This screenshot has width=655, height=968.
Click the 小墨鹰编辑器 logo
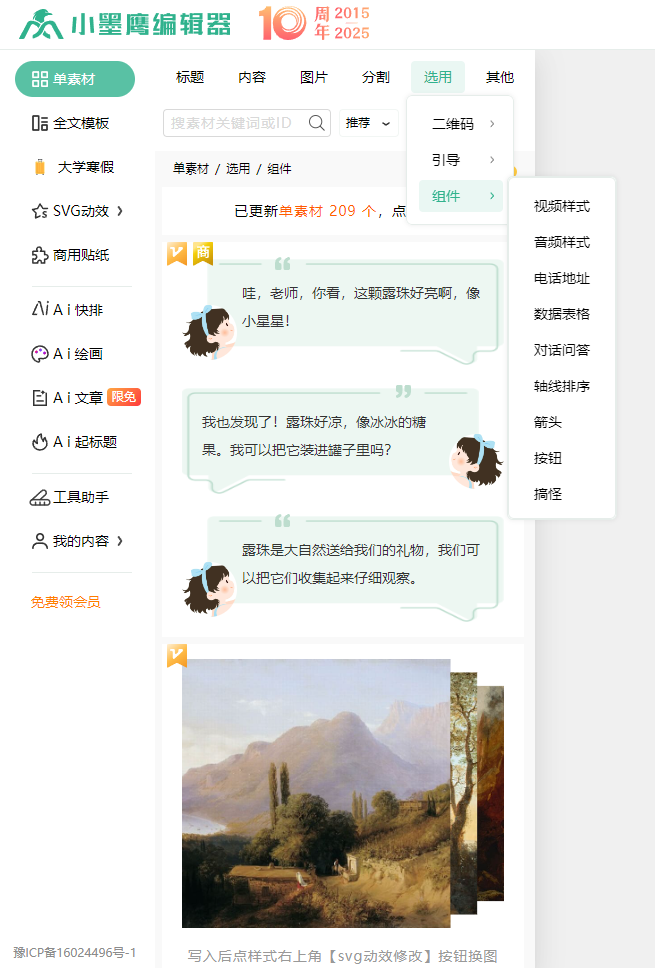(x=125, y=24)
